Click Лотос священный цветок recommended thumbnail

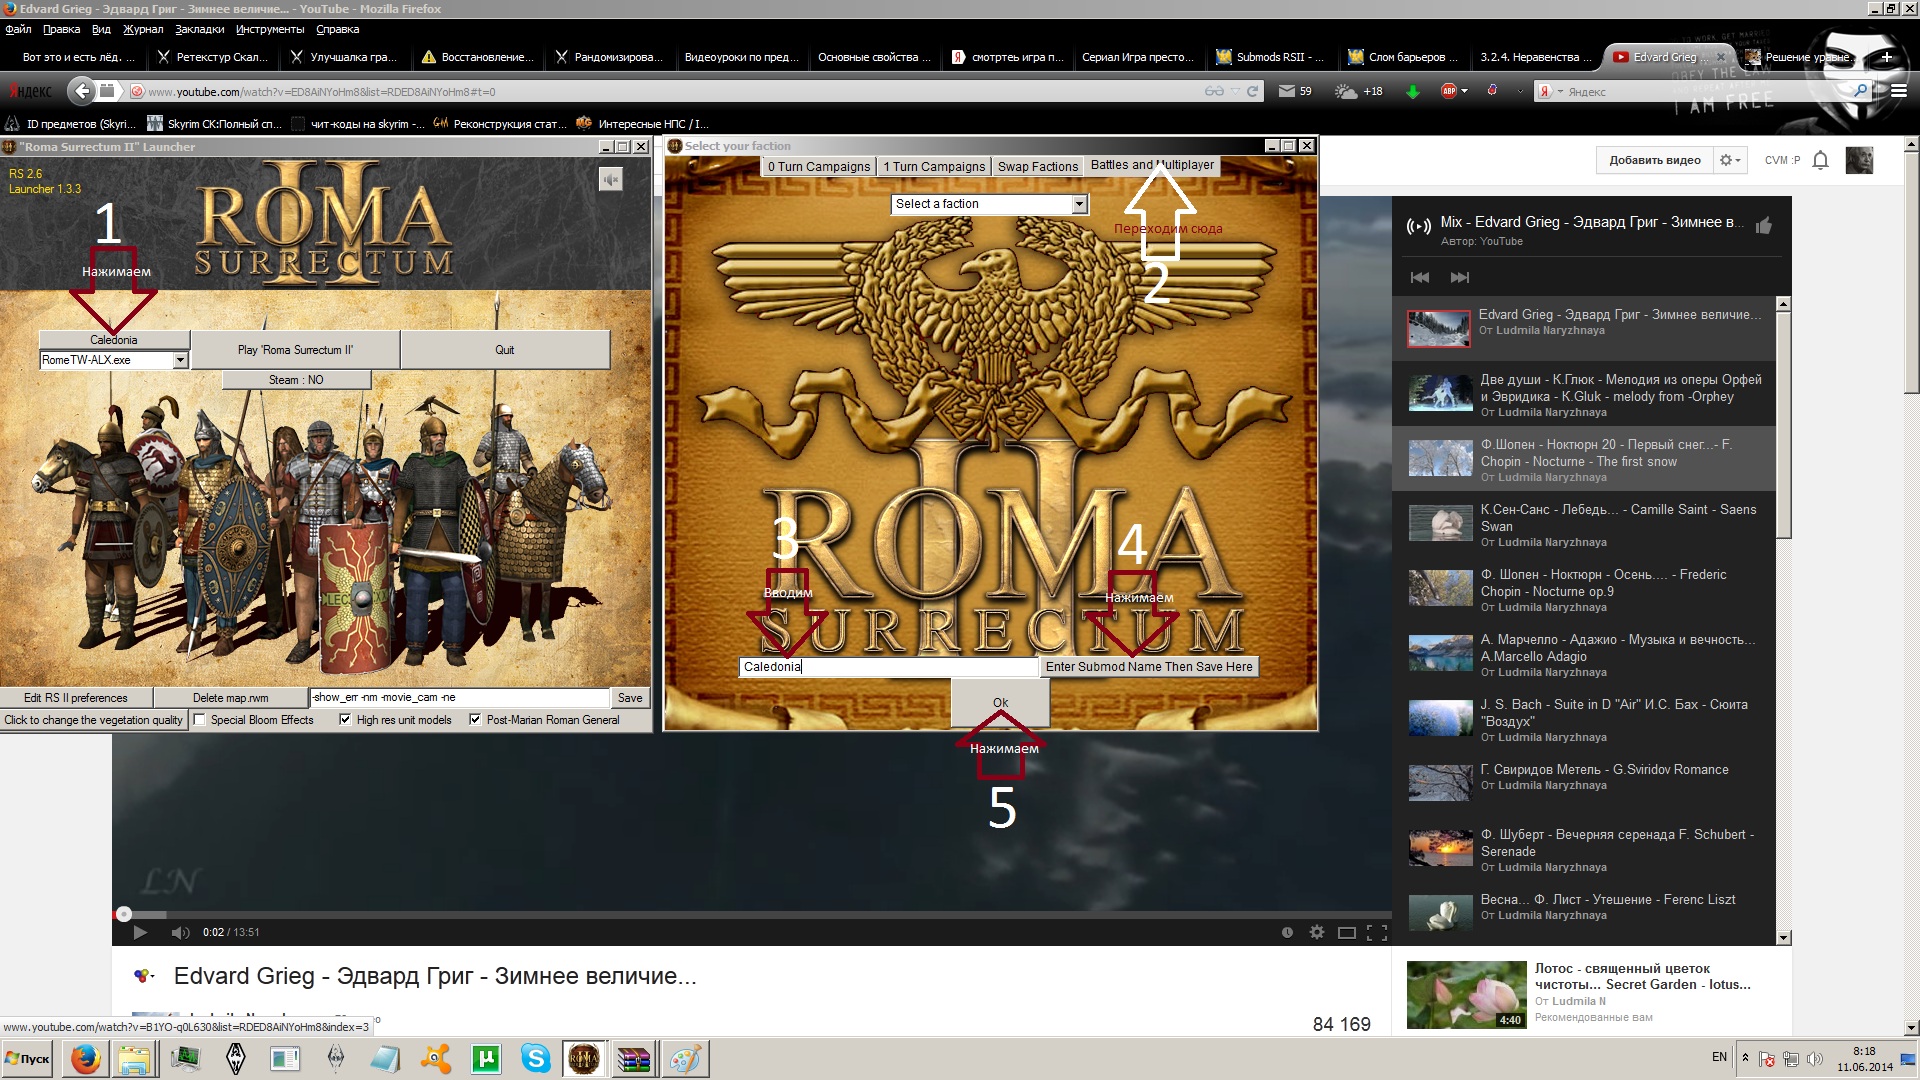pos(1467,995)
